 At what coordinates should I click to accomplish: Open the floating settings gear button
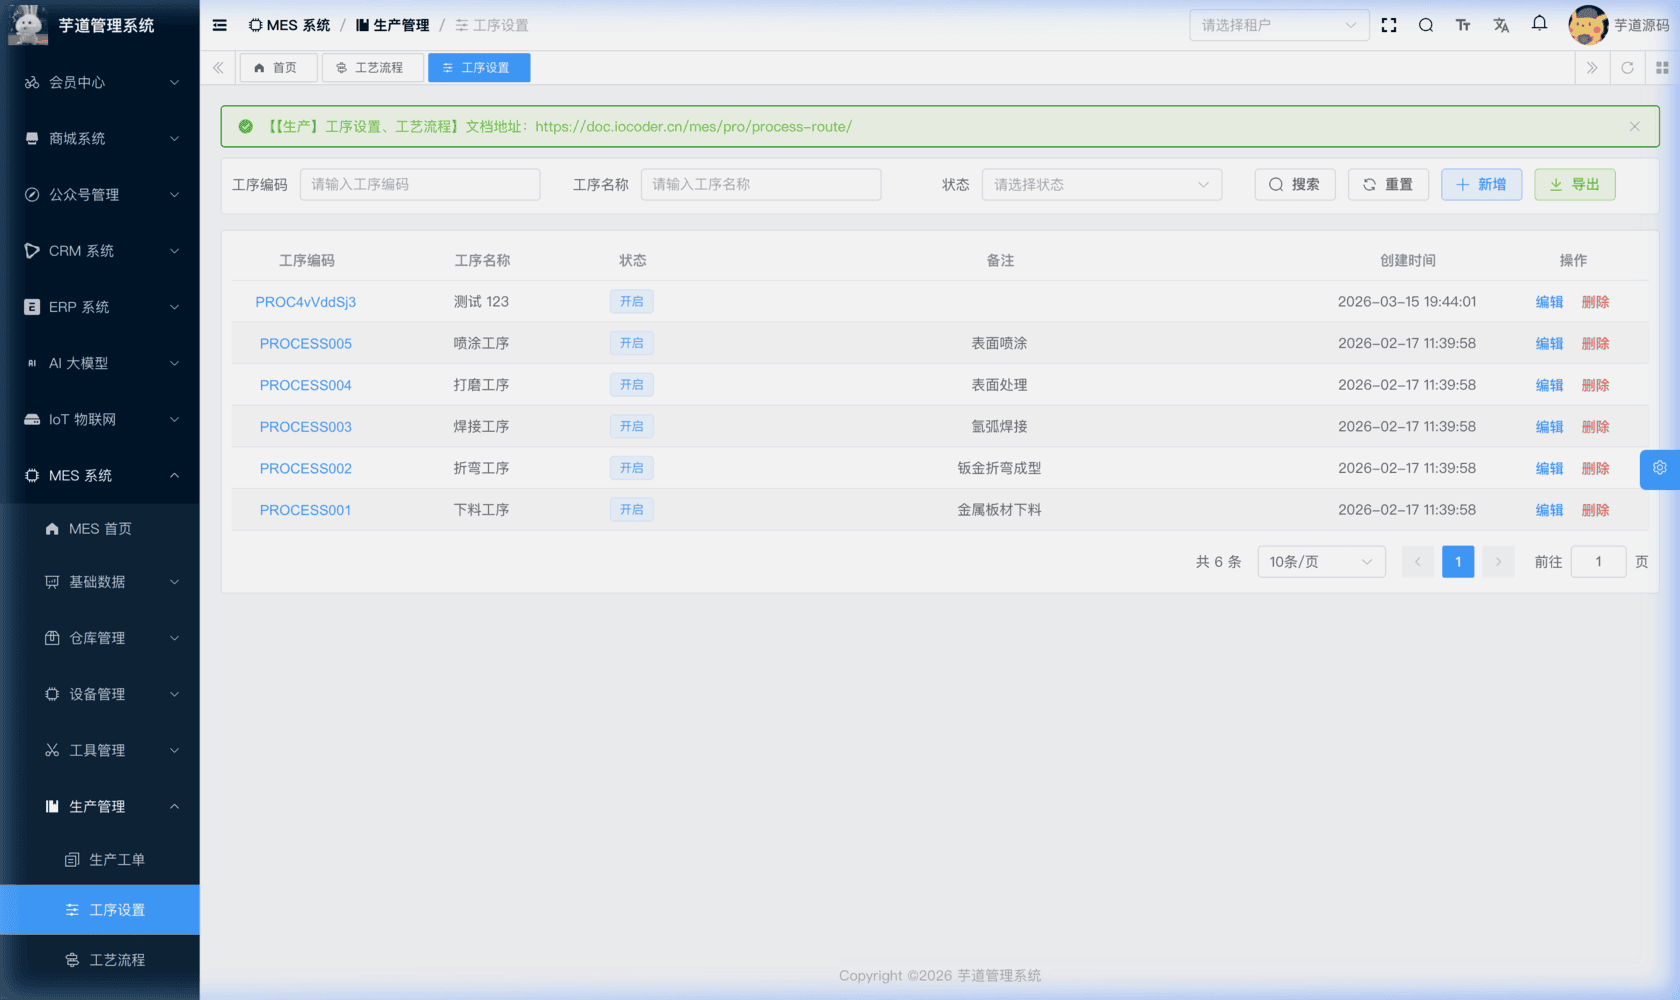tap(1659, 468)
